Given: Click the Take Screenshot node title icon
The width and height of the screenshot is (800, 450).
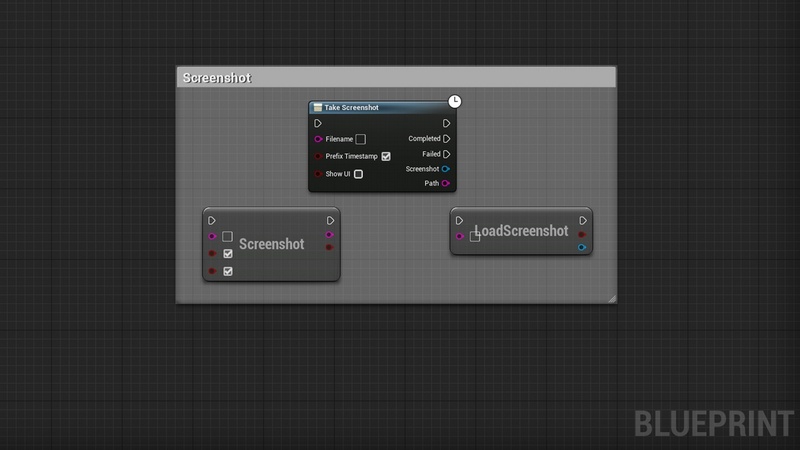Looking at the screenshot, I should 318,108.
